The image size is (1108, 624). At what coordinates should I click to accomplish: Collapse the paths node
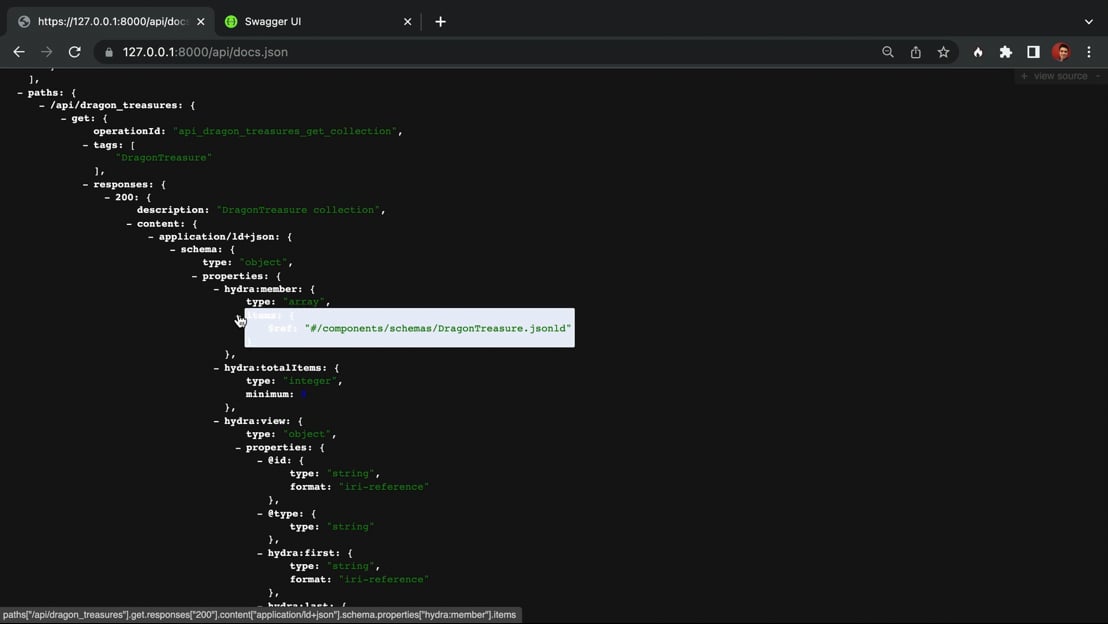point(20,93)
